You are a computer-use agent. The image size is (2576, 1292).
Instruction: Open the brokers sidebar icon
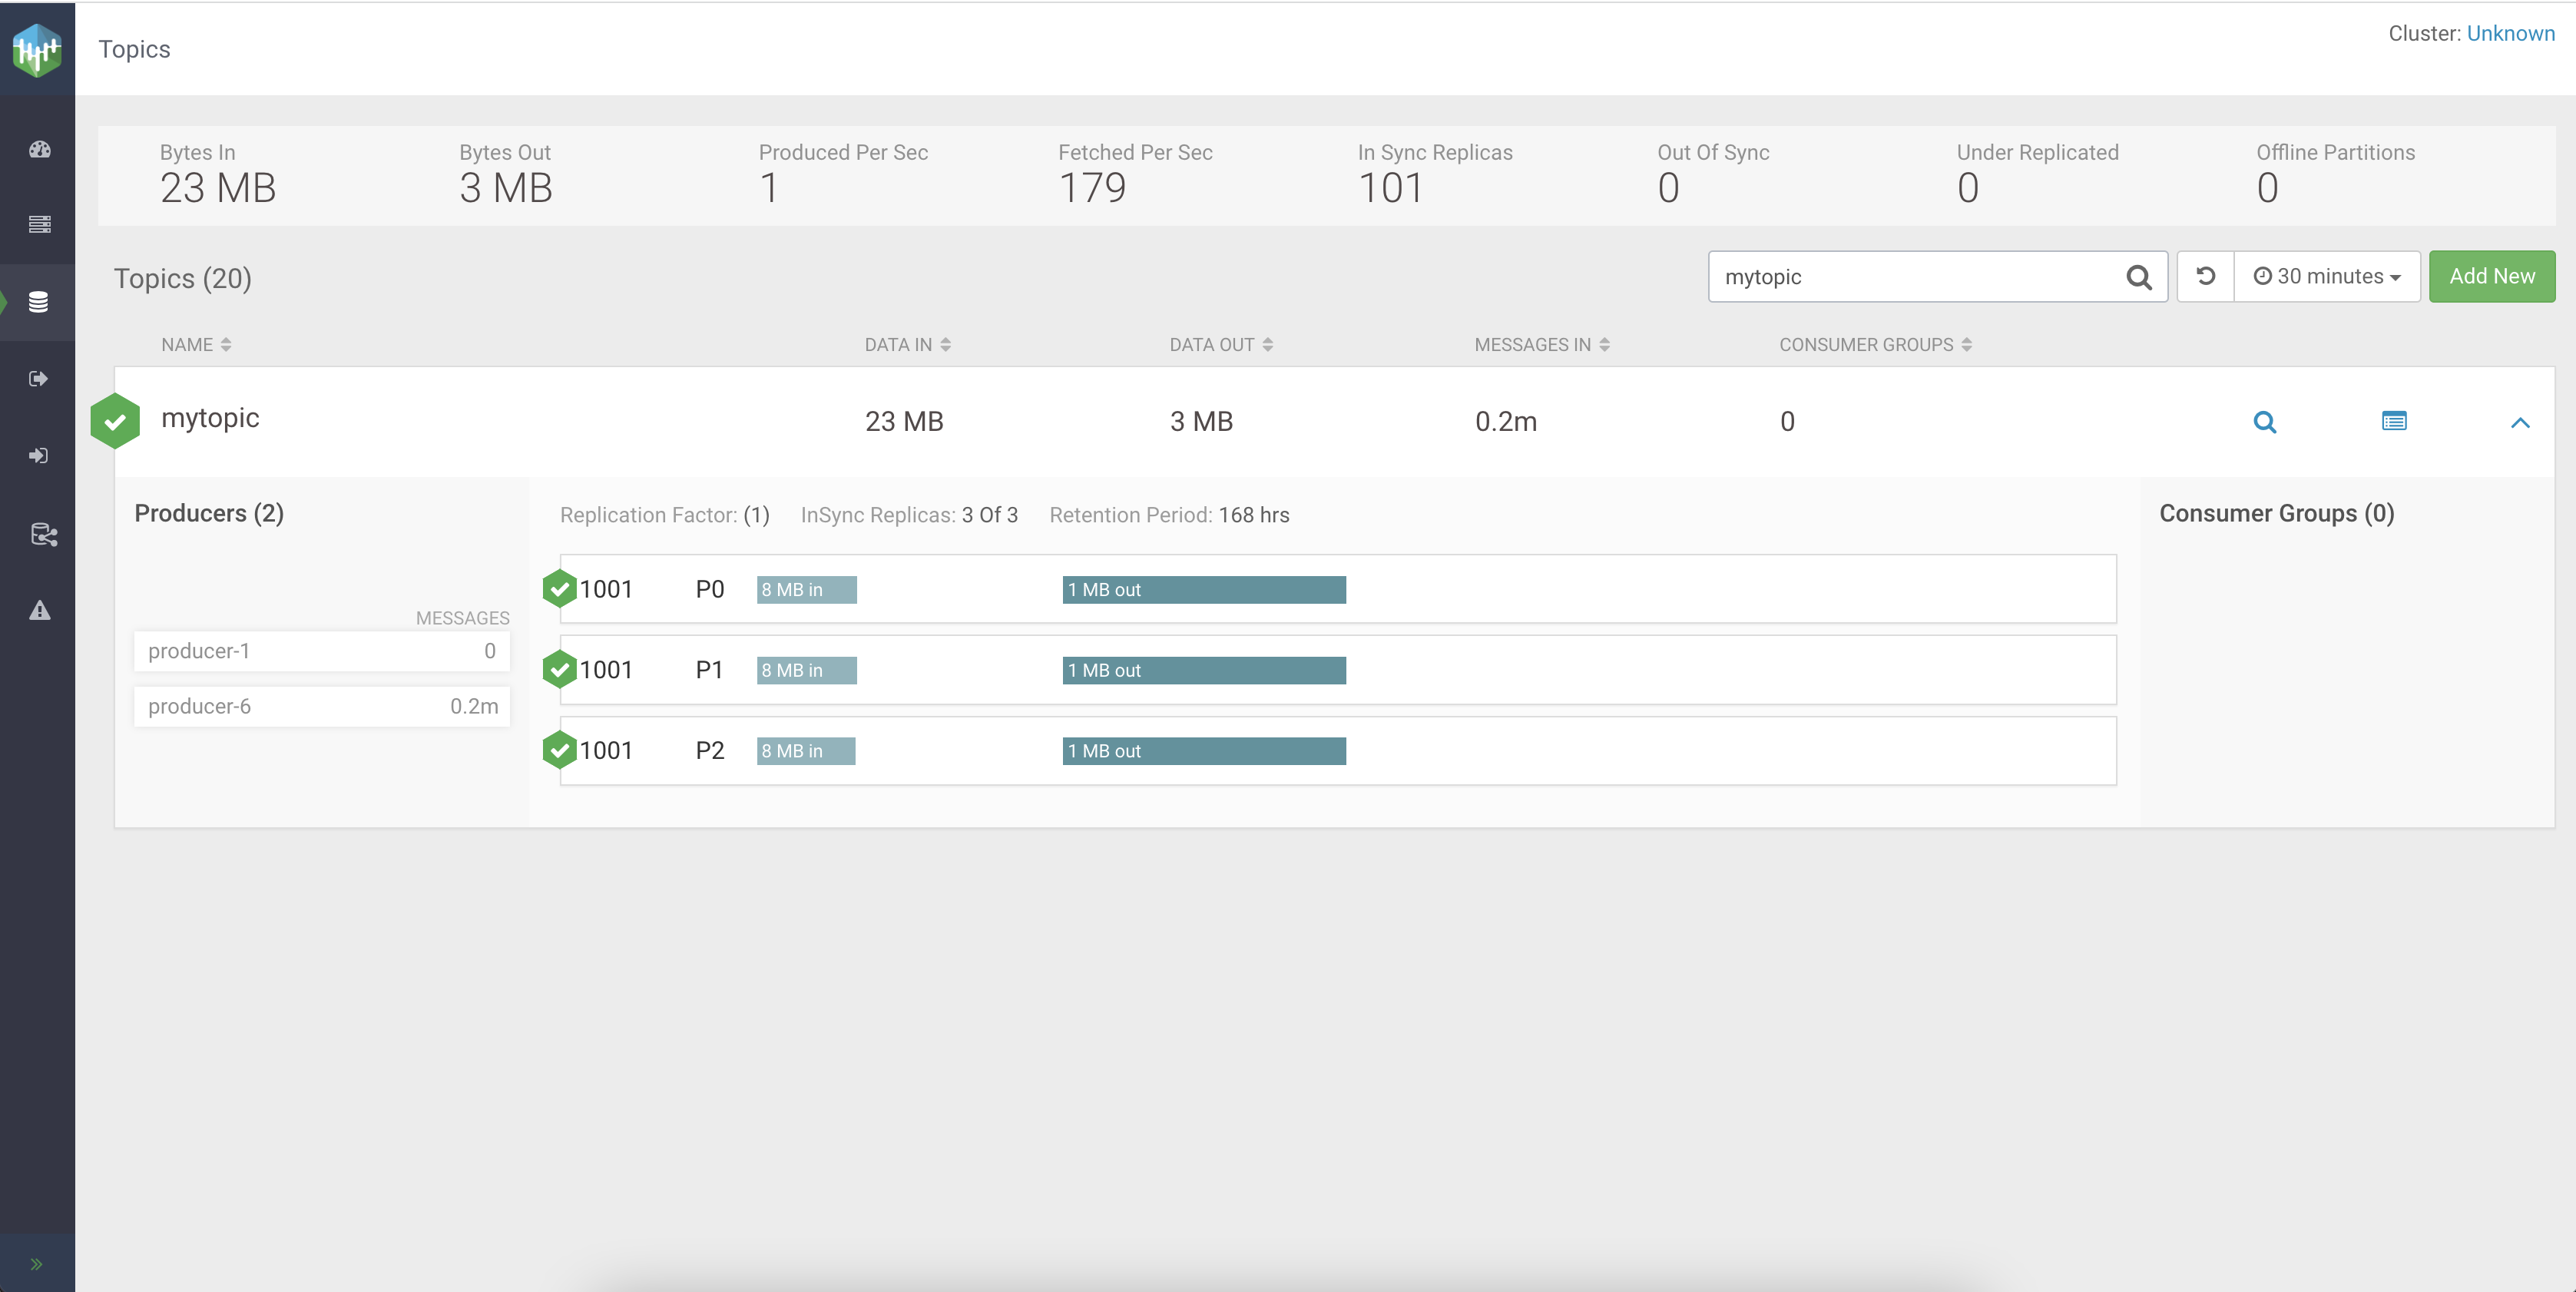(39, 224)
